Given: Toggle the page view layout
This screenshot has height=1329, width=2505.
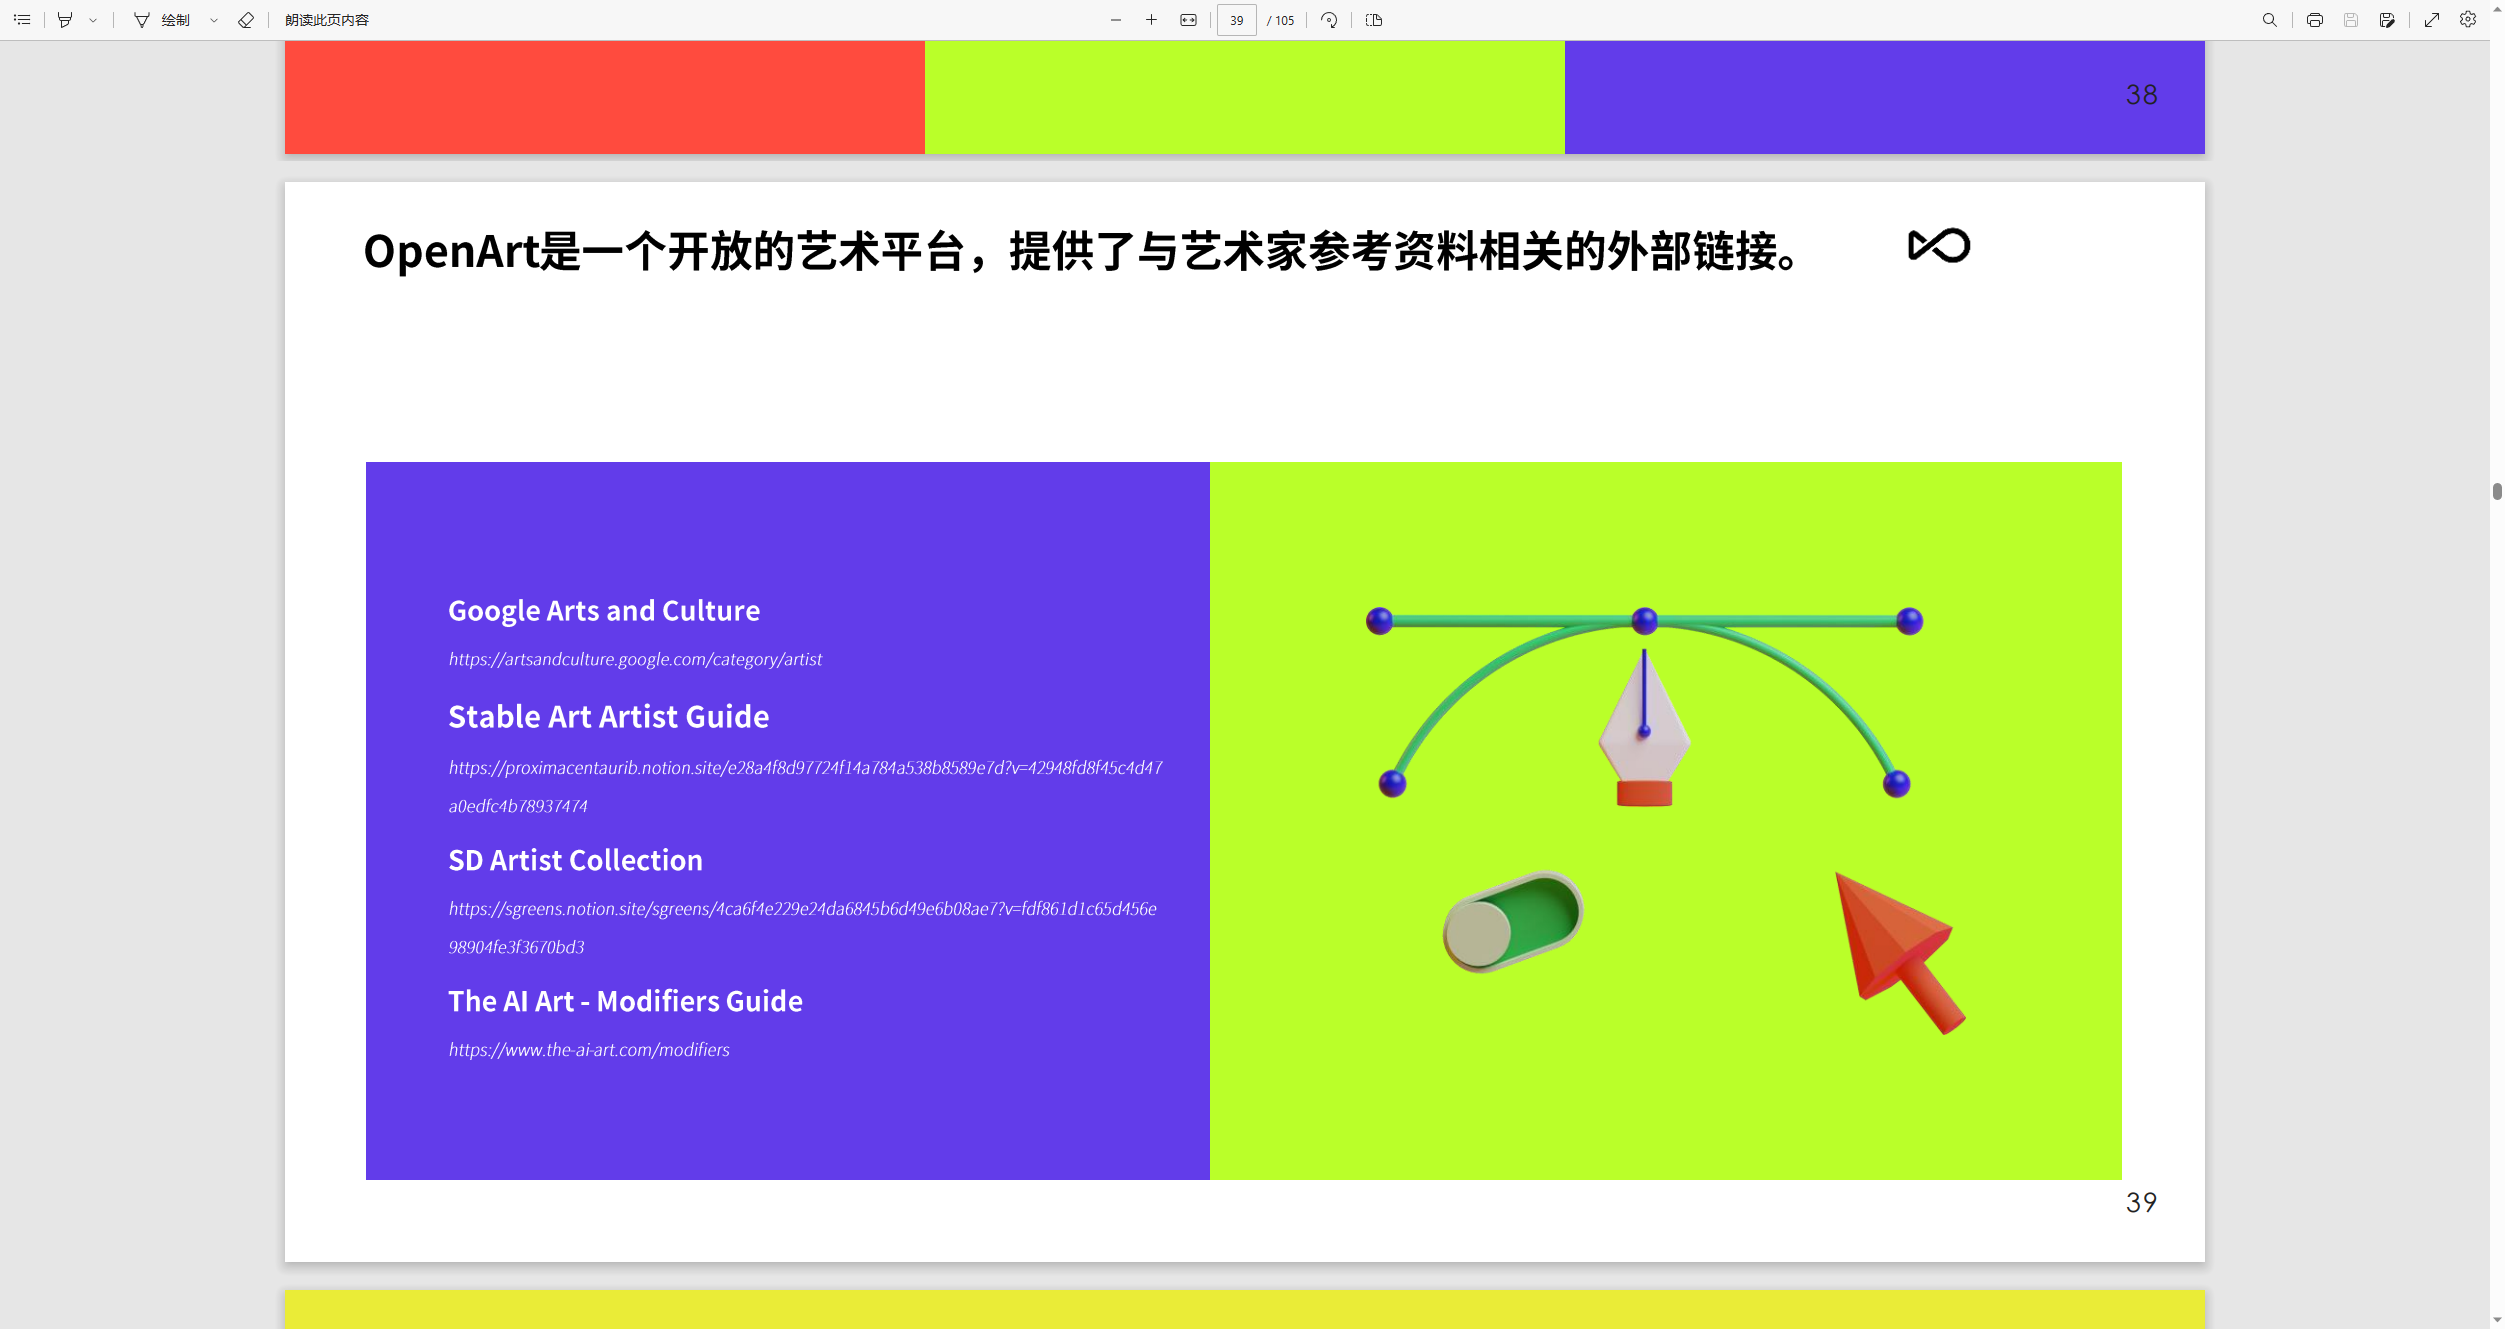Looking at the screenshot, I should (x=1374, y=20).
